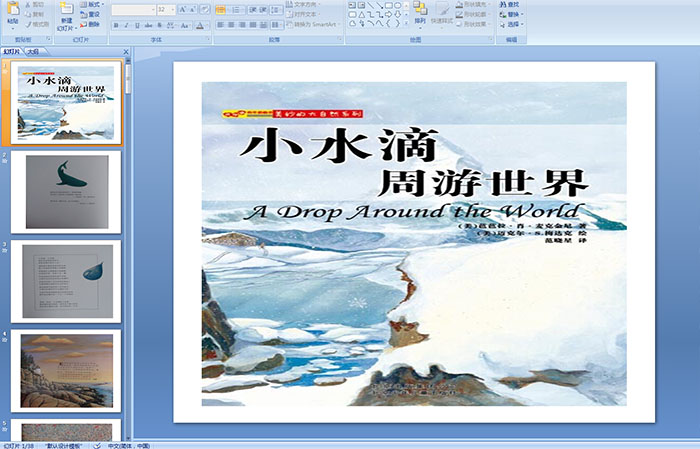Screen dimensions: 700x449
Task: Pick the oval shape in shapes gallery
Action: point(397,5)
